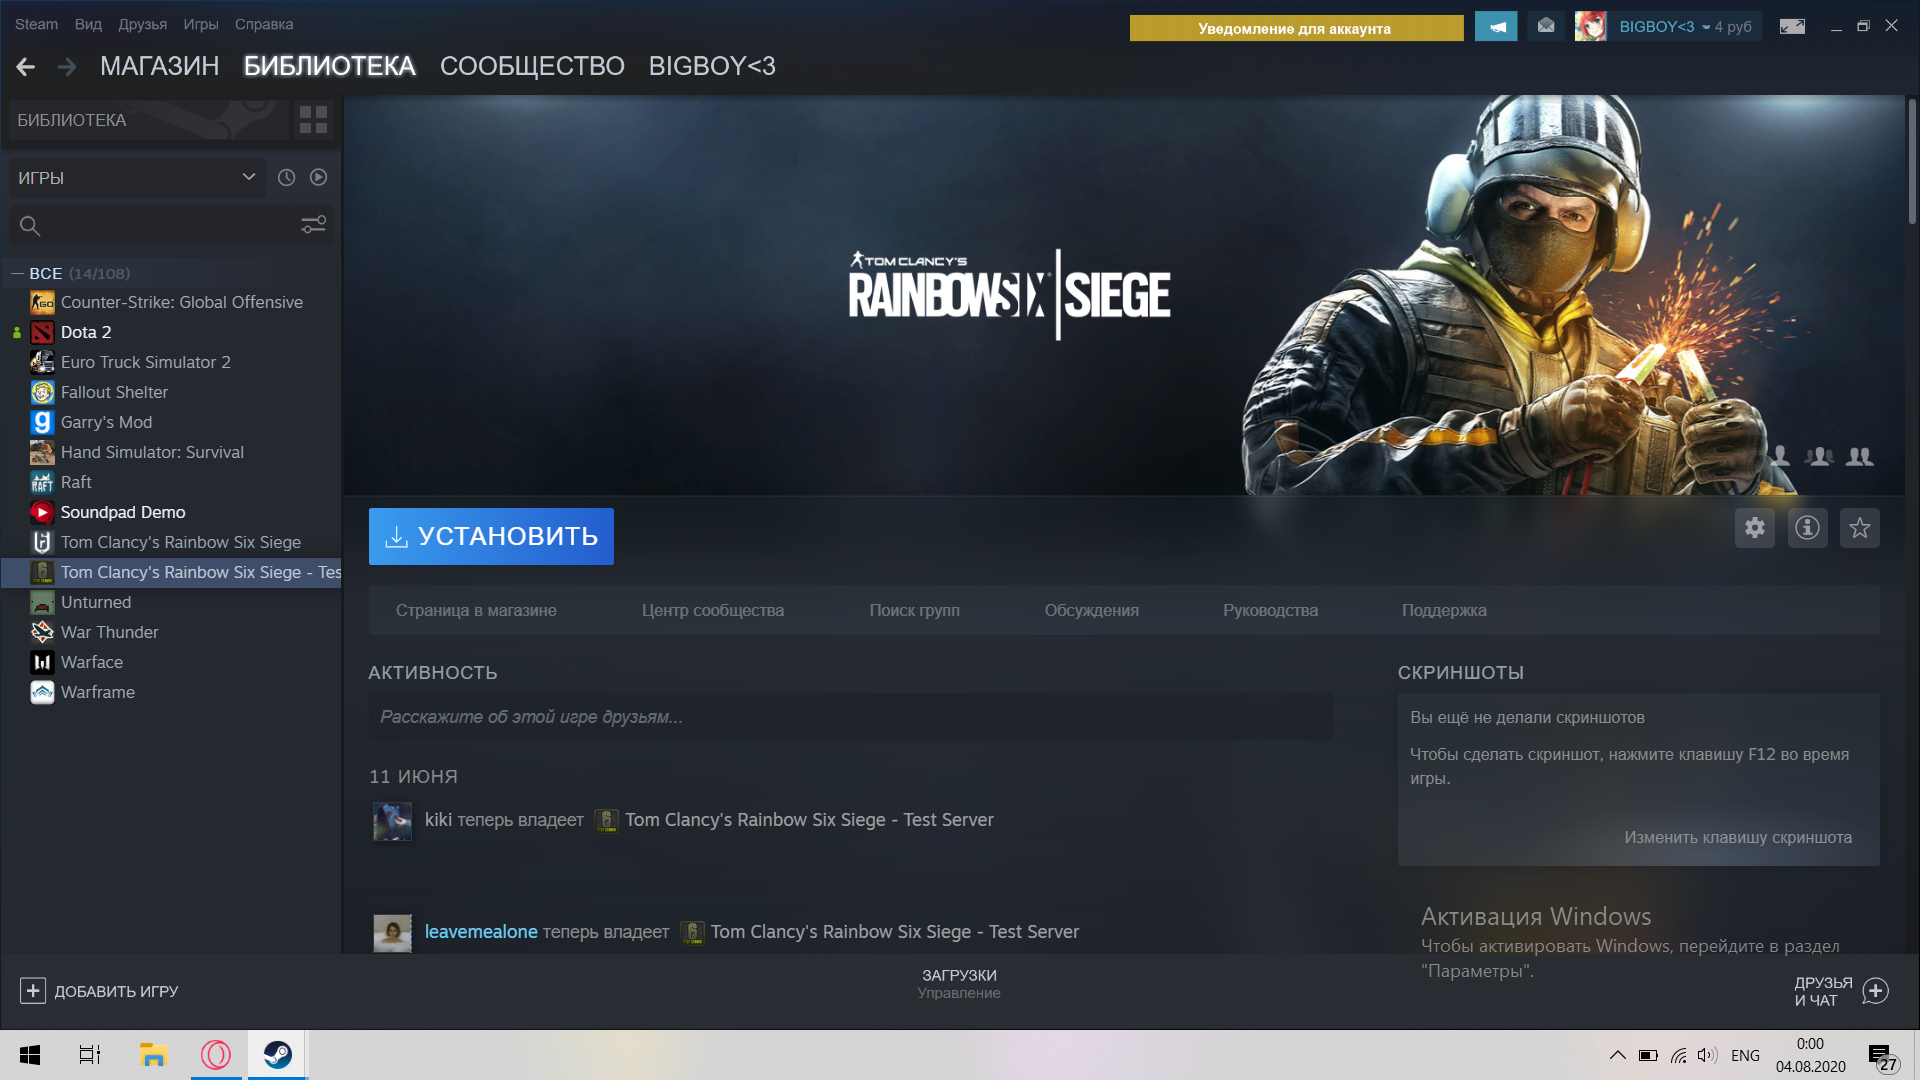Switch to Big Picture mode icon
This screenshot has height=1080, width=1920.
(1792, 27)
